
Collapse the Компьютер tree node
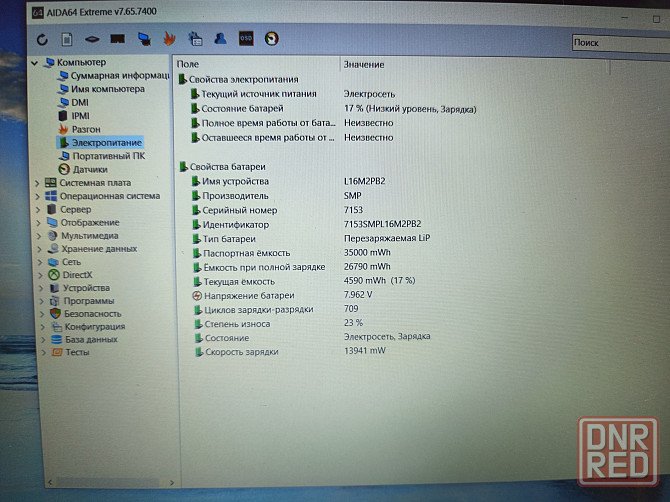pos(35,63)
